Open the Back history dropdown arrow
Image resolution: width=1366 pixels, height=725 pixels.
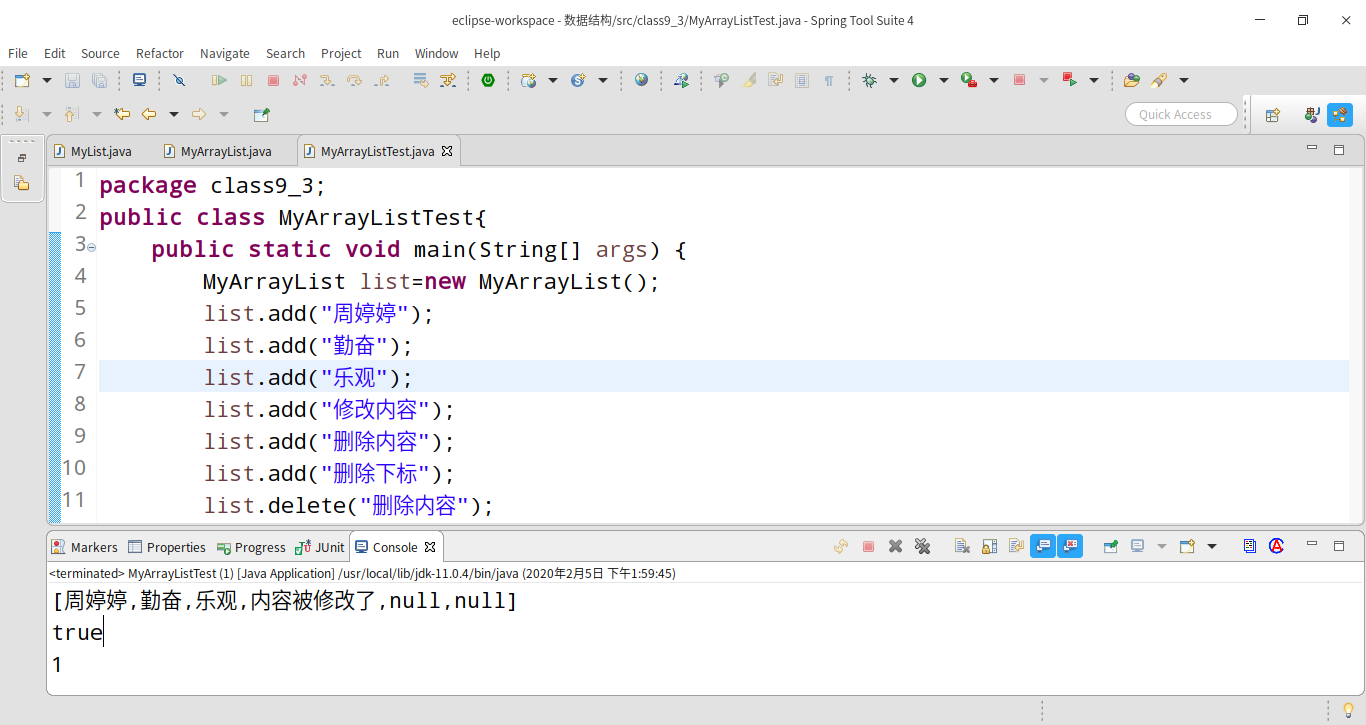pyautogui.click(x=174, y=114)
